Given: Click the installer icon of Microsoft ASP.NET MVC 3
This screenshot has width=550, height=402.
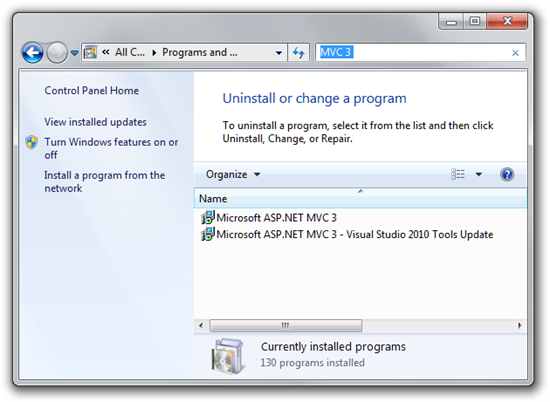Looking at the screenshot, I should [208, 217].
